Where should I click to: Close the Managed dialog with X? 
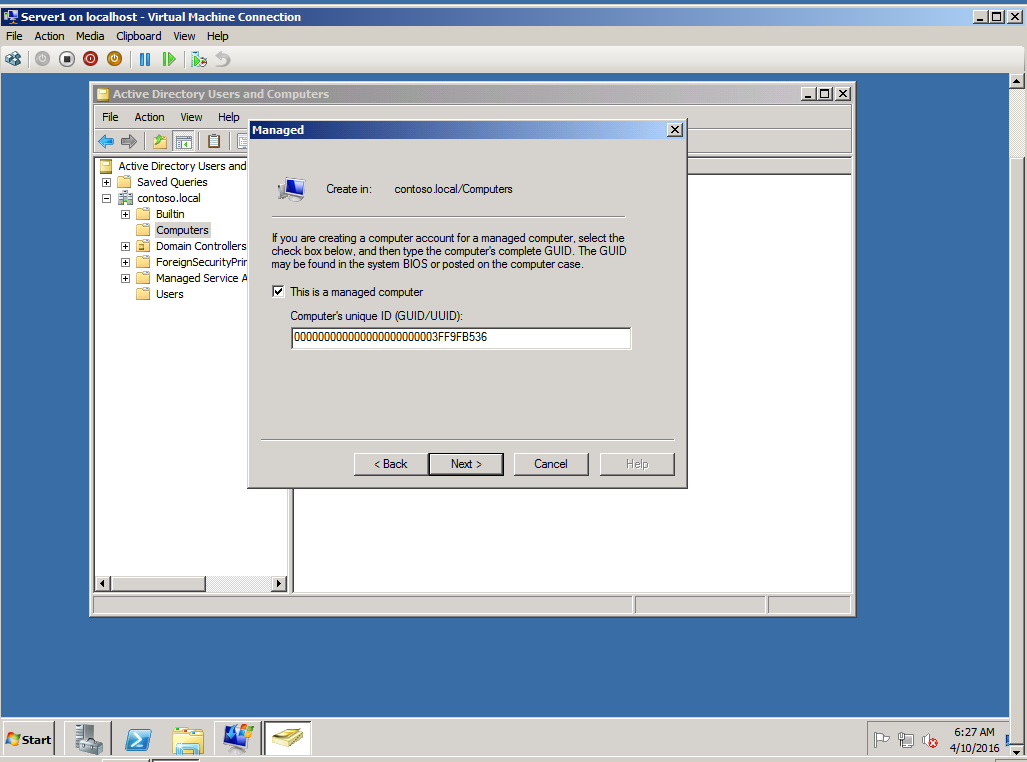click(675, 130)
